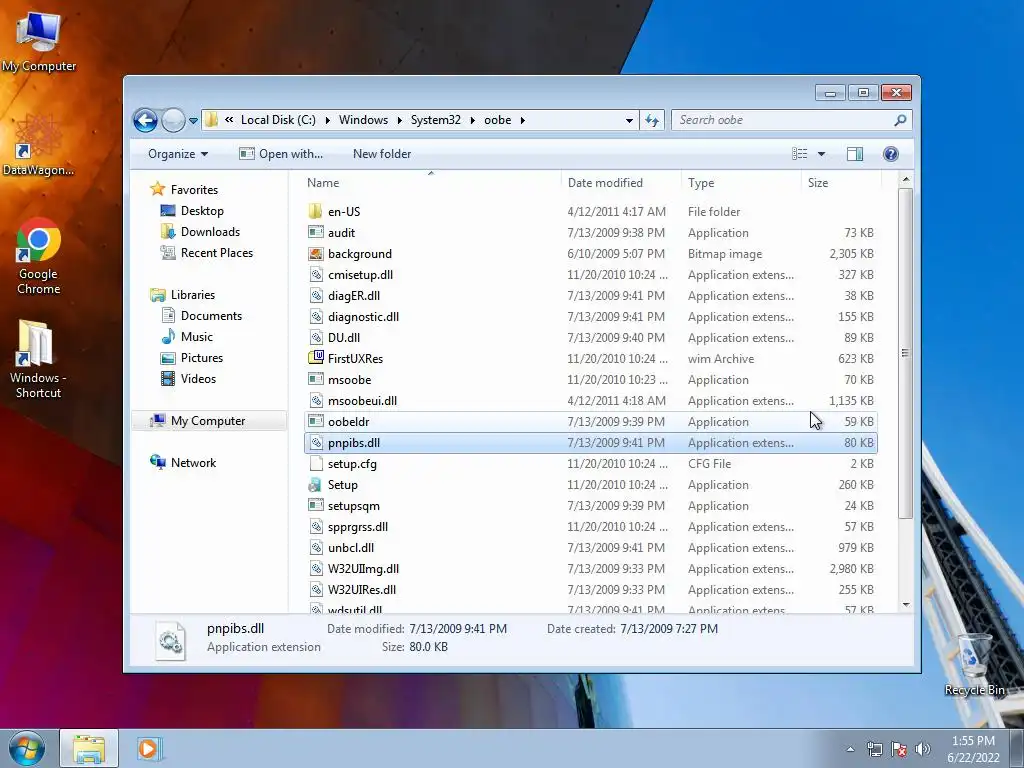Select the en-US folder icon

tap(316, 212)
